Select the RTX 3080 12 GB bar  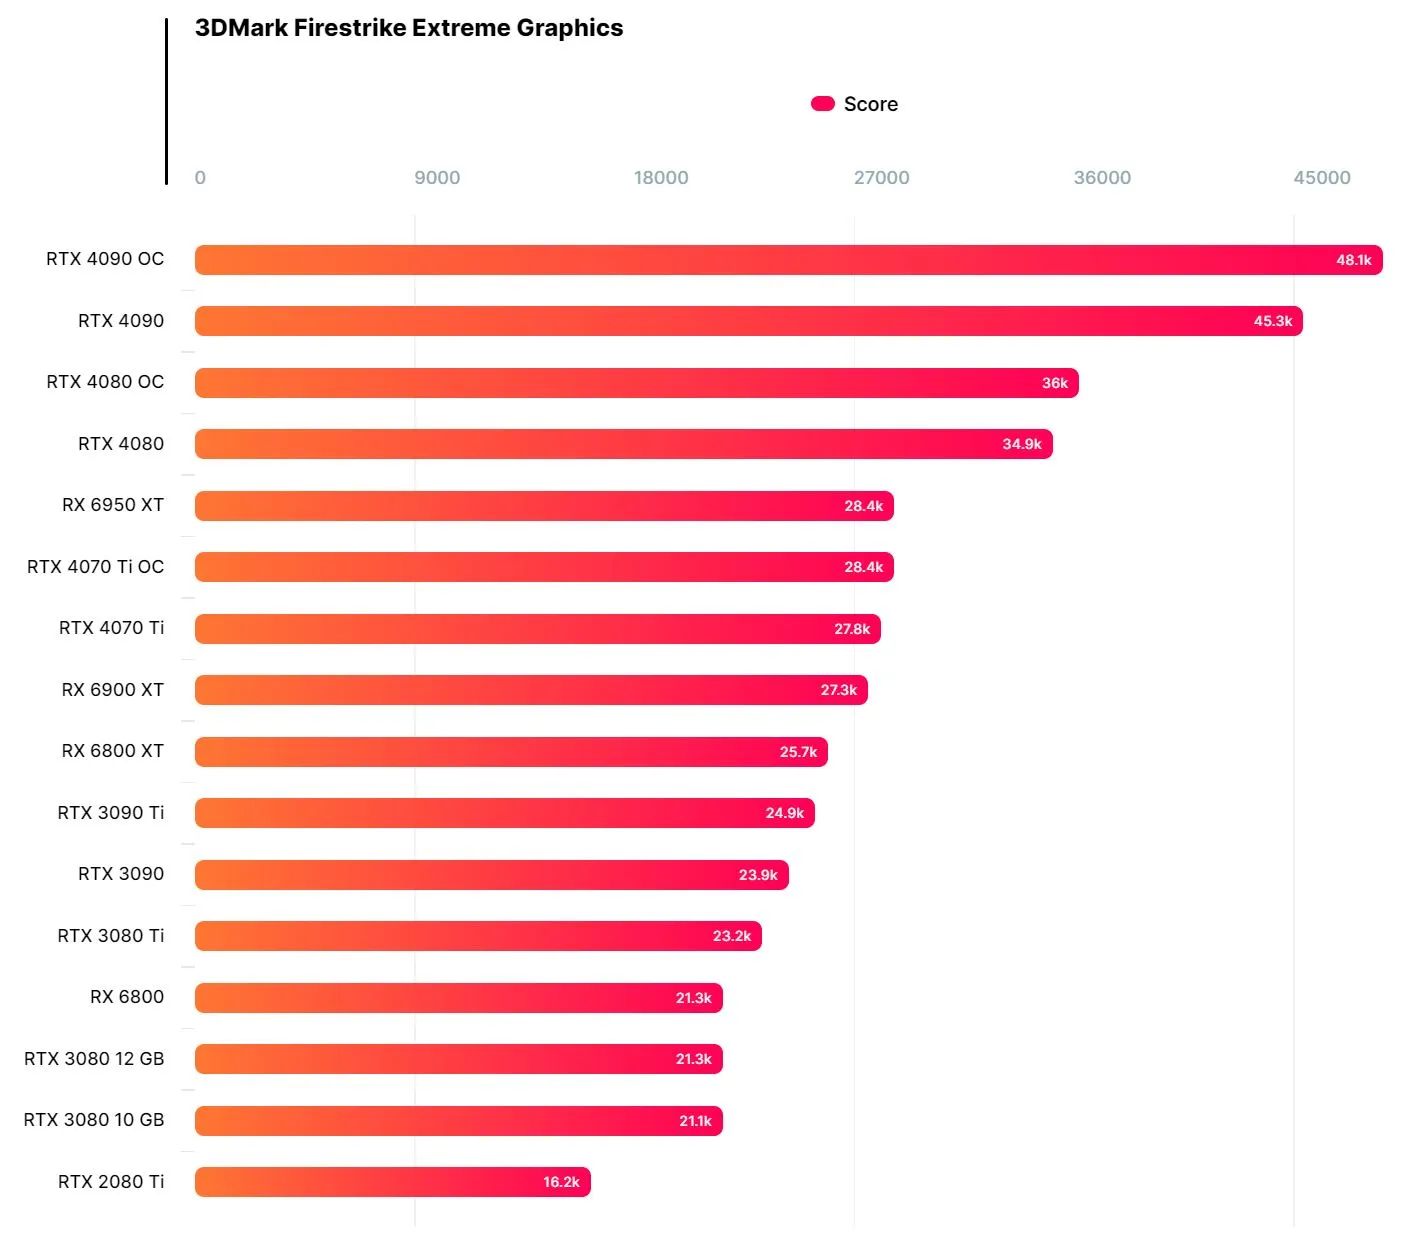pos(459,1059)
